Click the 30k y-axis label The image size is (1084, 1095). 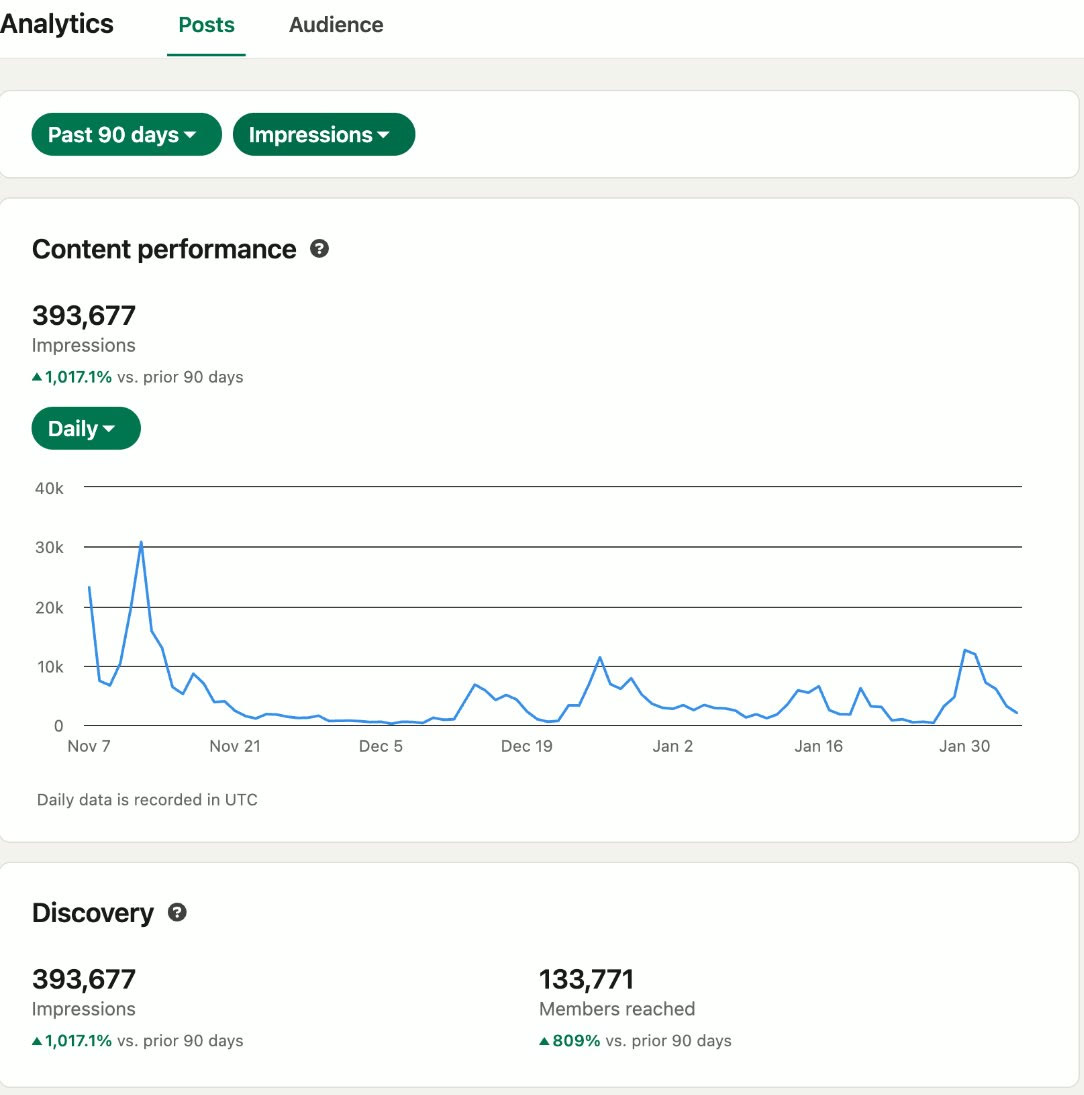[x=49, y=548]
